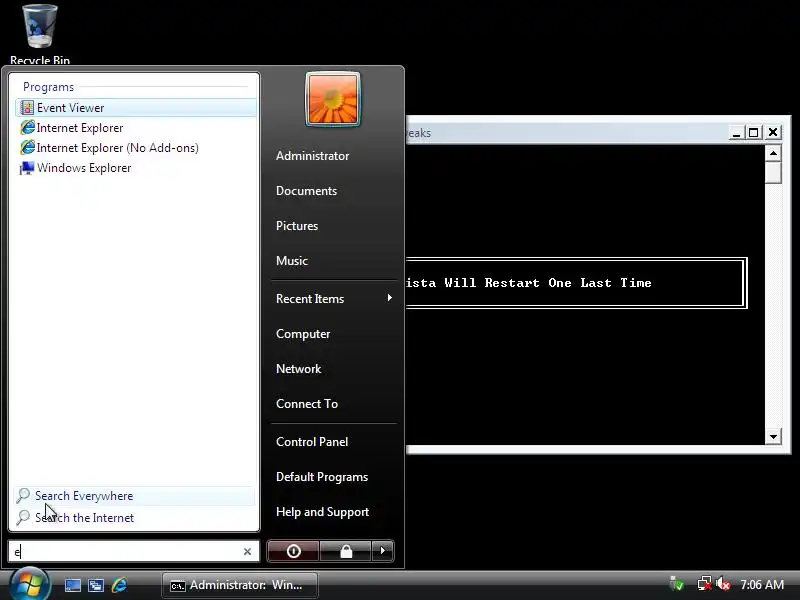Click the Safely Remove Hardware tray icon
Image resolution: width=800 pixels, height=600 pixels.
click(677, 584)
